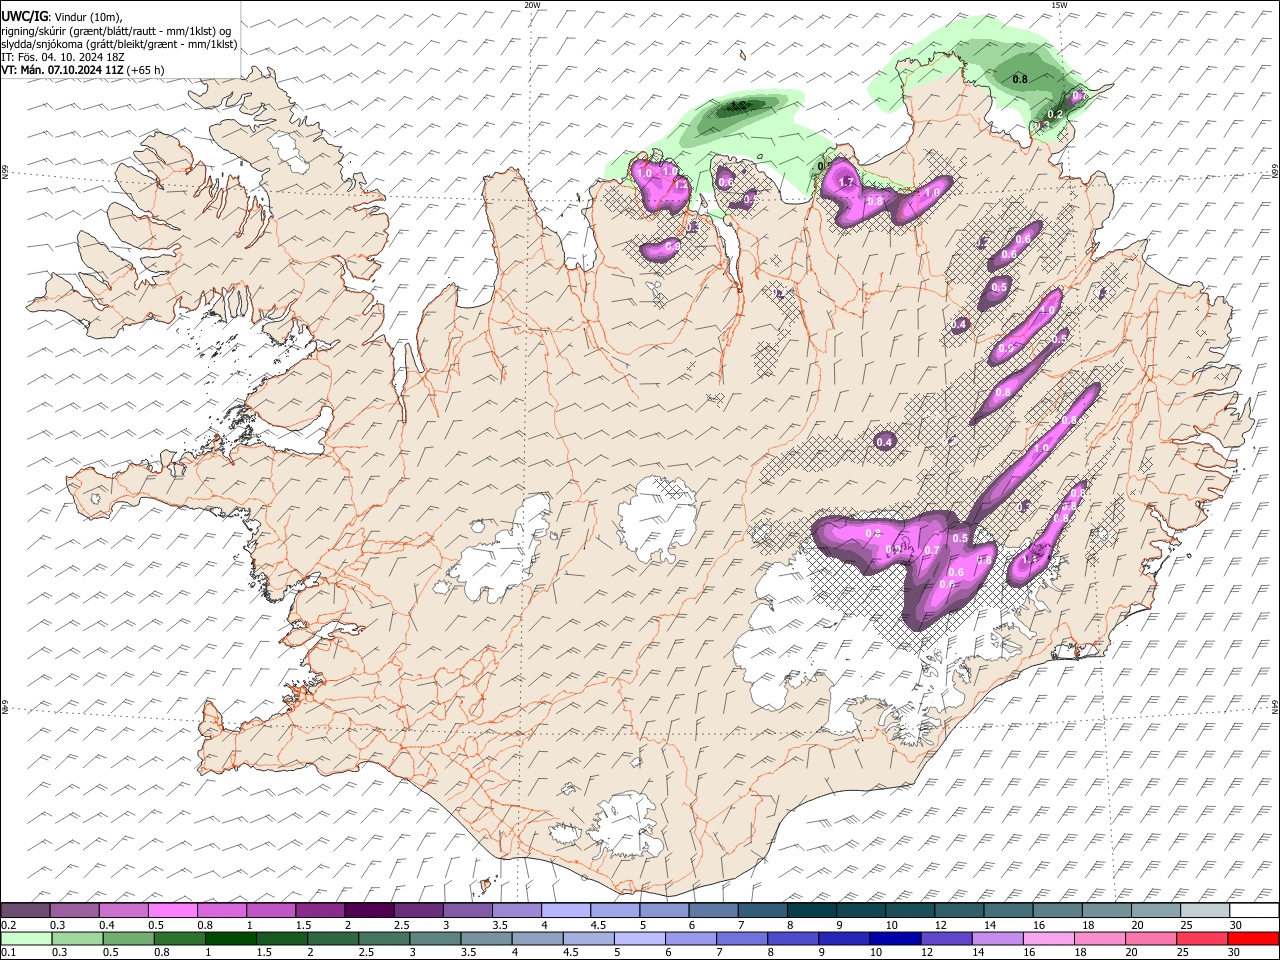This screenshot has width=1280, height=960.
Task: Click the 6 slate-blue swatch in upper legend row
Action: (713, 911)
